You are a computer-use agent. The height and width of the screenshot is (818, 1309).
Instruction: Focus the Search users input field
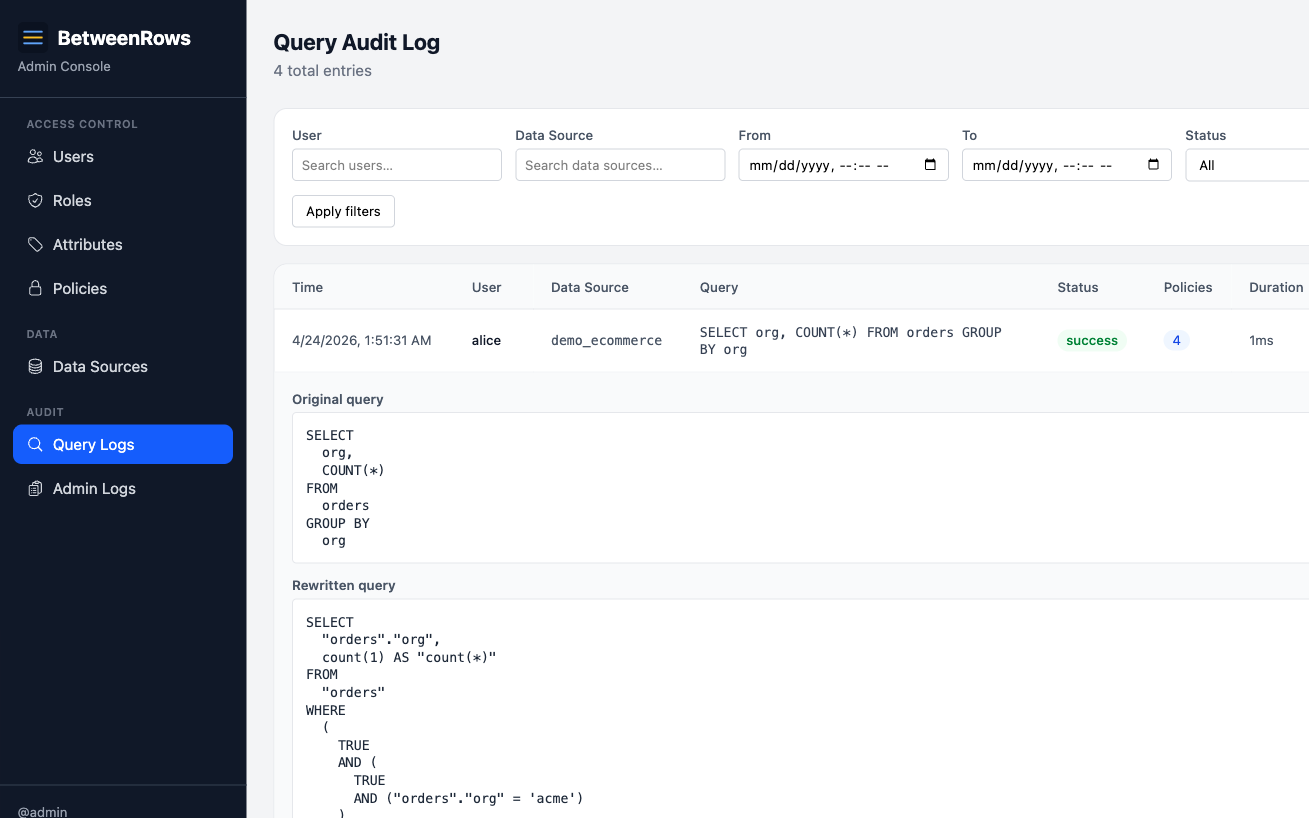tap(397, 165)
